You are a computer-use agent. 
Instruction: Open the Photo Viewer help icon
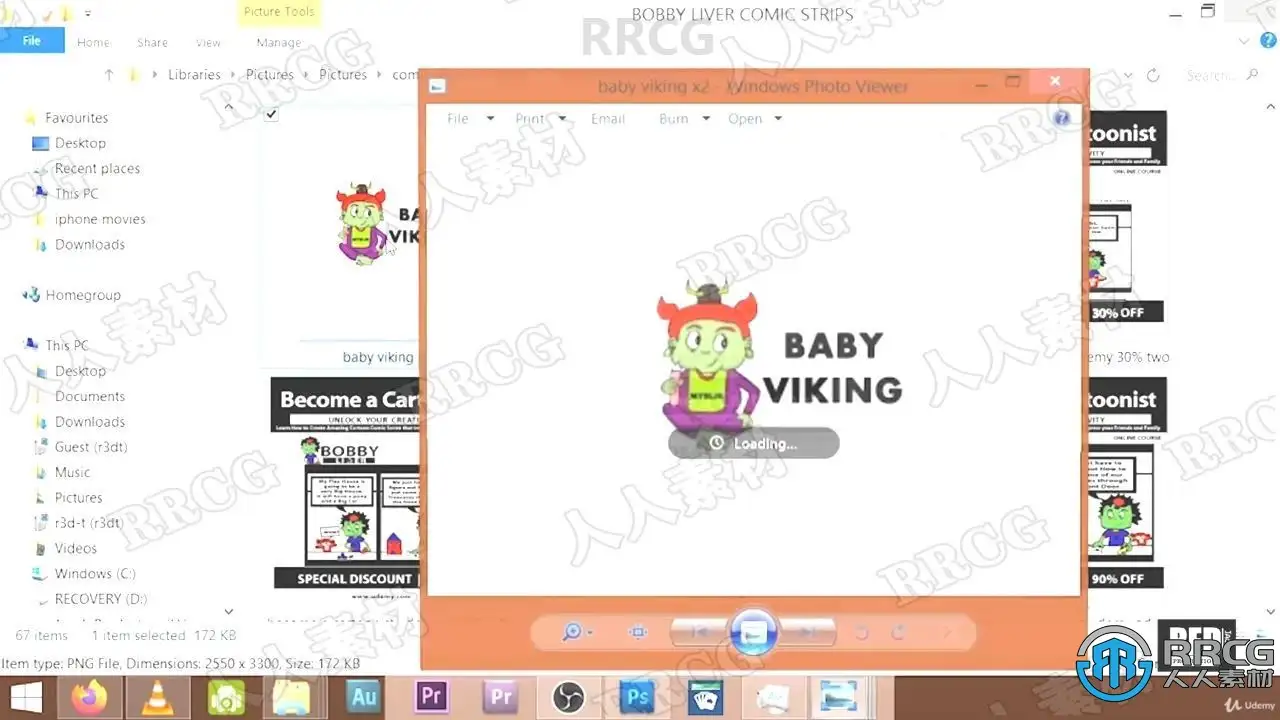pyautogui.click(x=1062, y=118)
